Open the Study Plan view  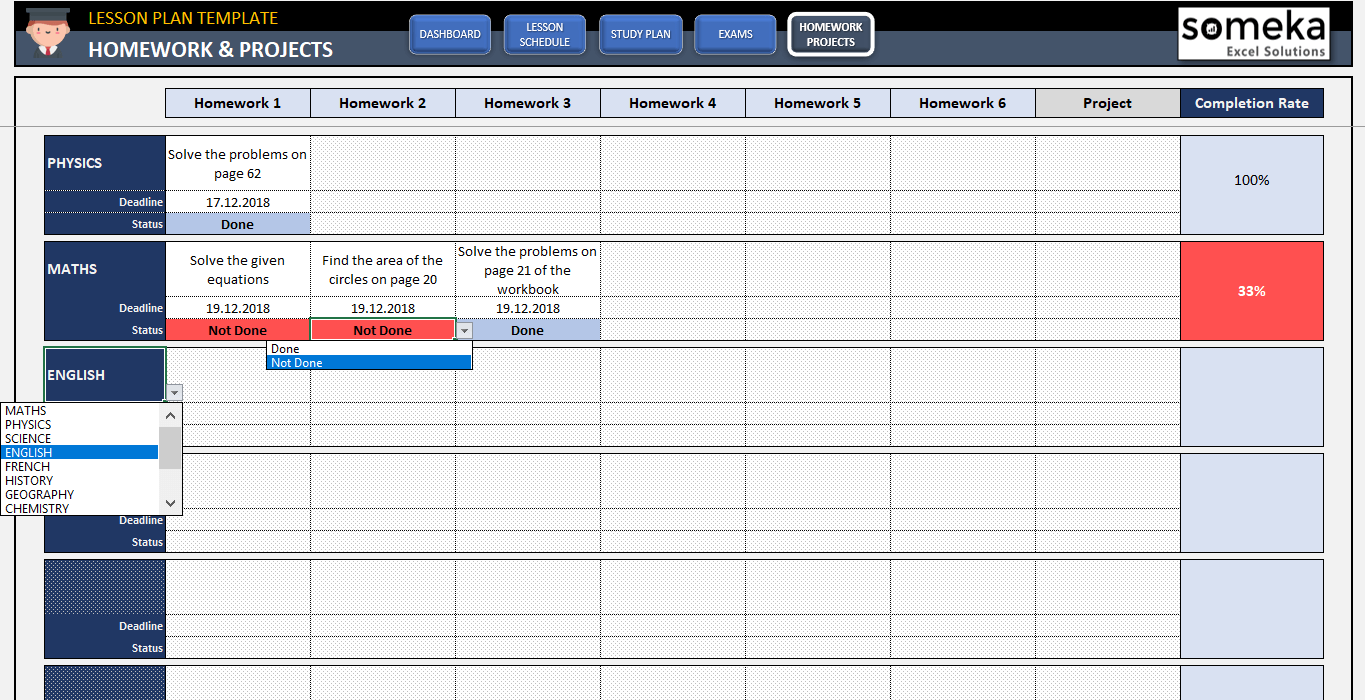(x=640, y=33)
